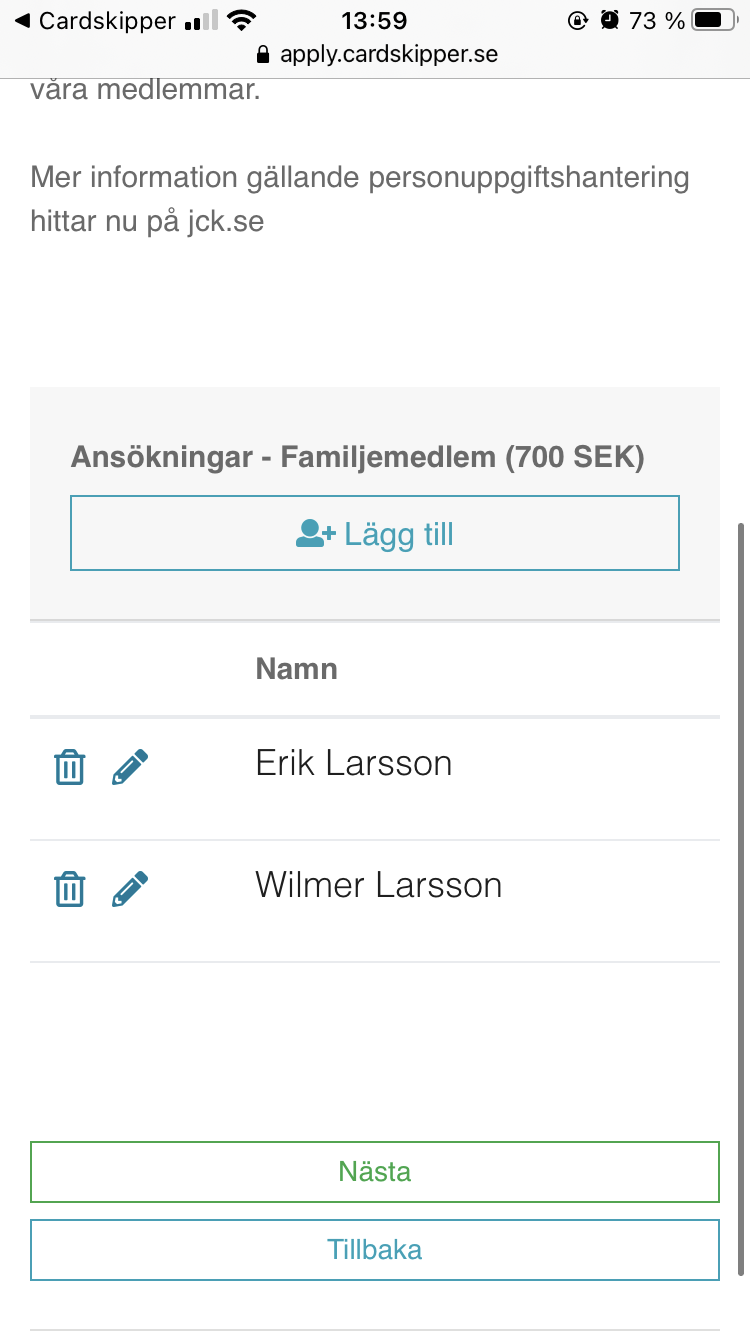Click the Lägg till button
Image resolution: width=750 pixels, height=1334 pixels.
(375, 533)
